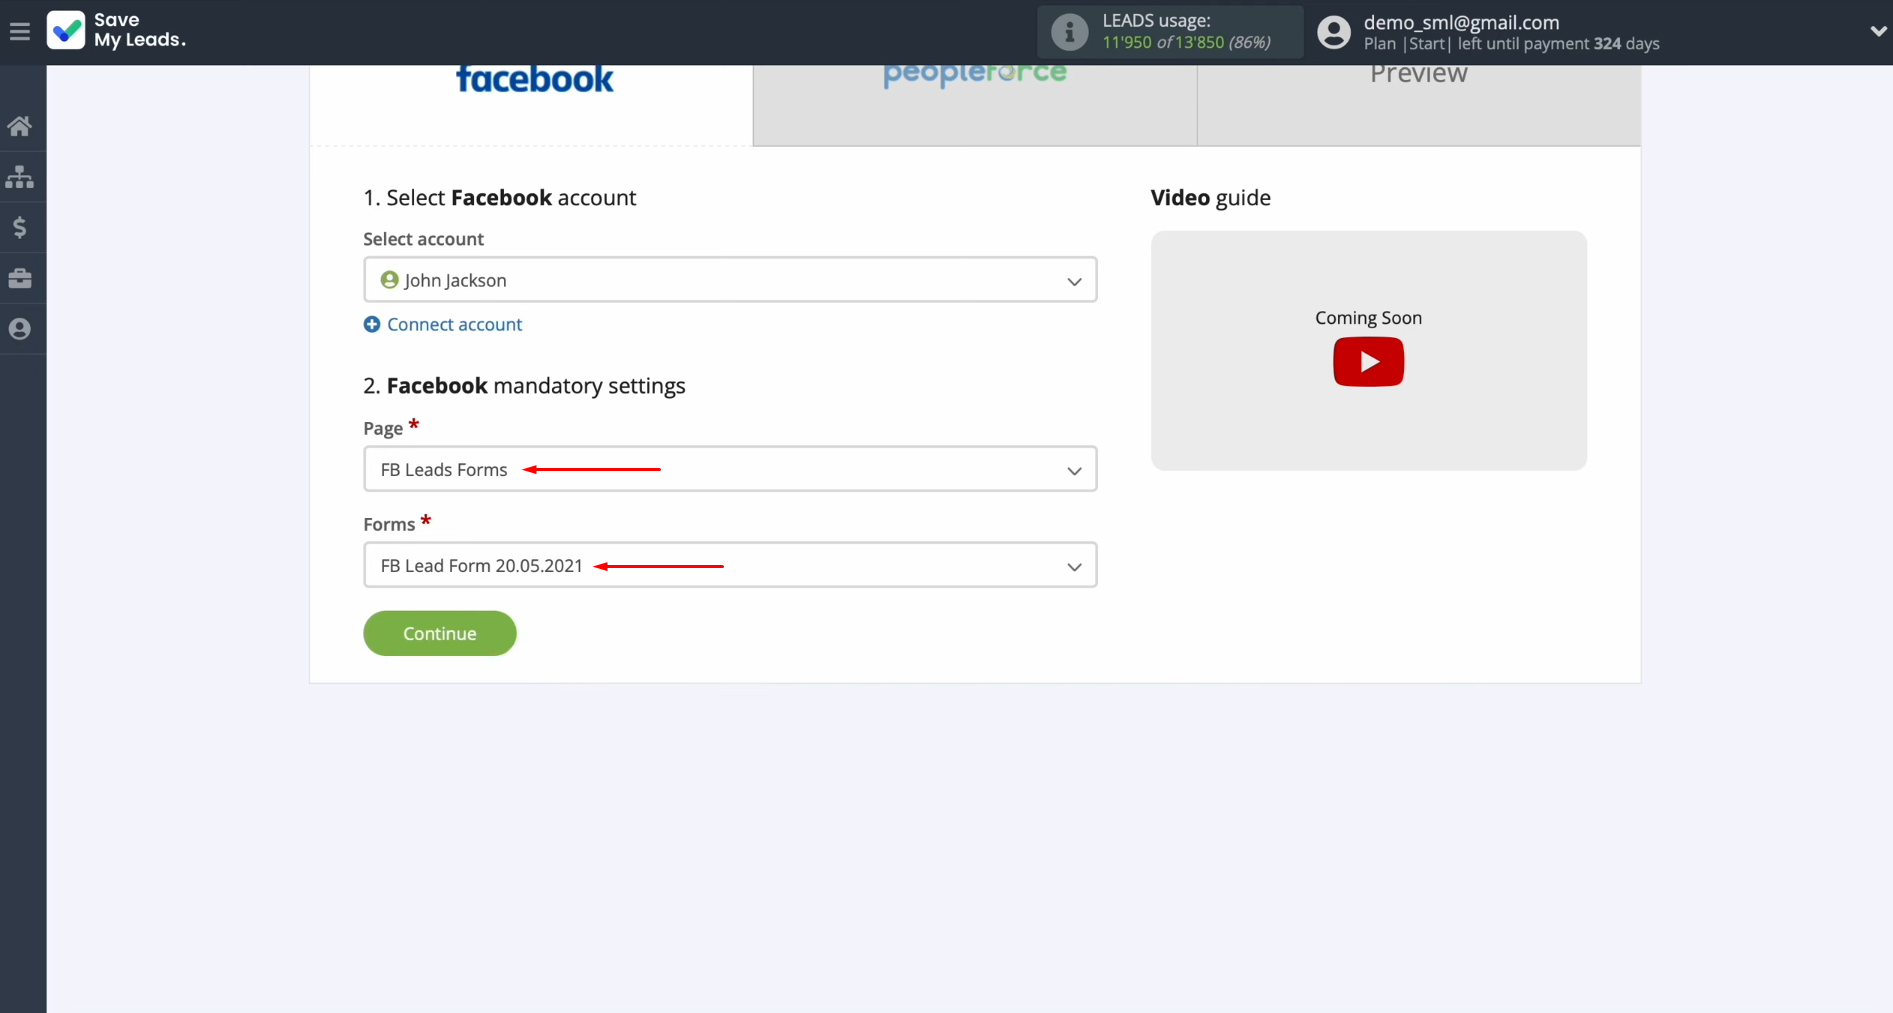Click the Video guide heading
Viewport: 1893px width, 1013px height.
1210,198
